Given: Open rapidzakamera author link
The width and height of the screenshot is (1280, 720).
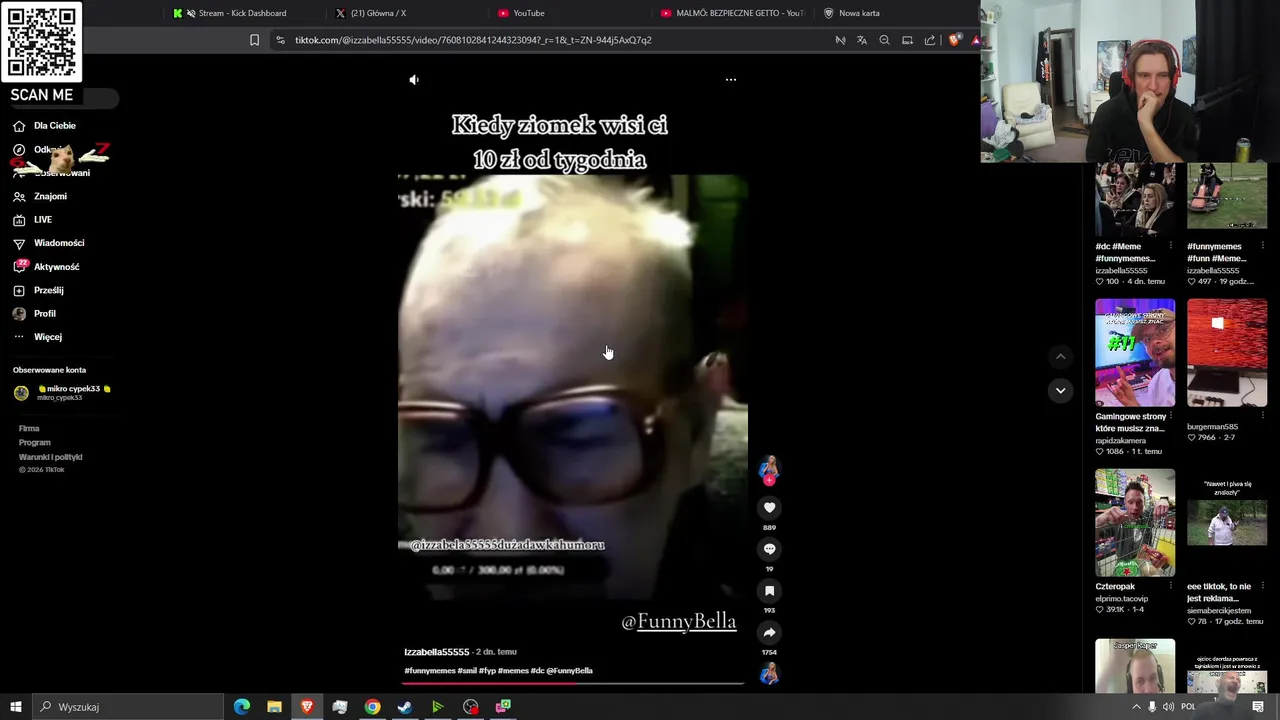Looking at the screenshot, I should [1121, 440].
